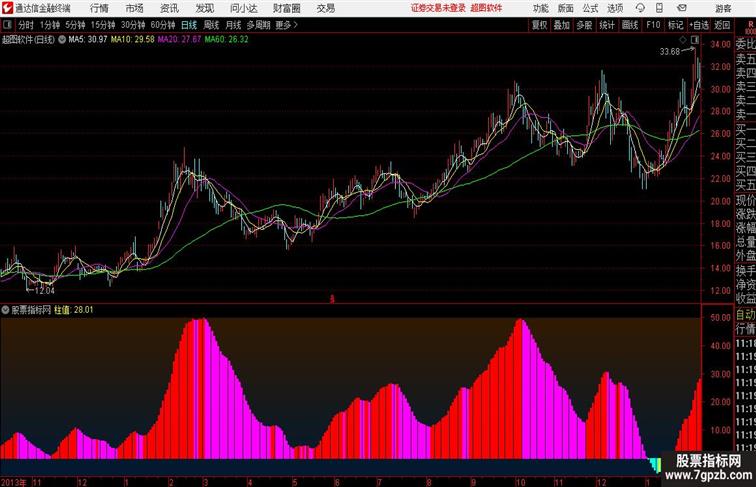Viewport: 756px width, 487px height.
Task: Open the 发现 menu
Action: (204, 8)
